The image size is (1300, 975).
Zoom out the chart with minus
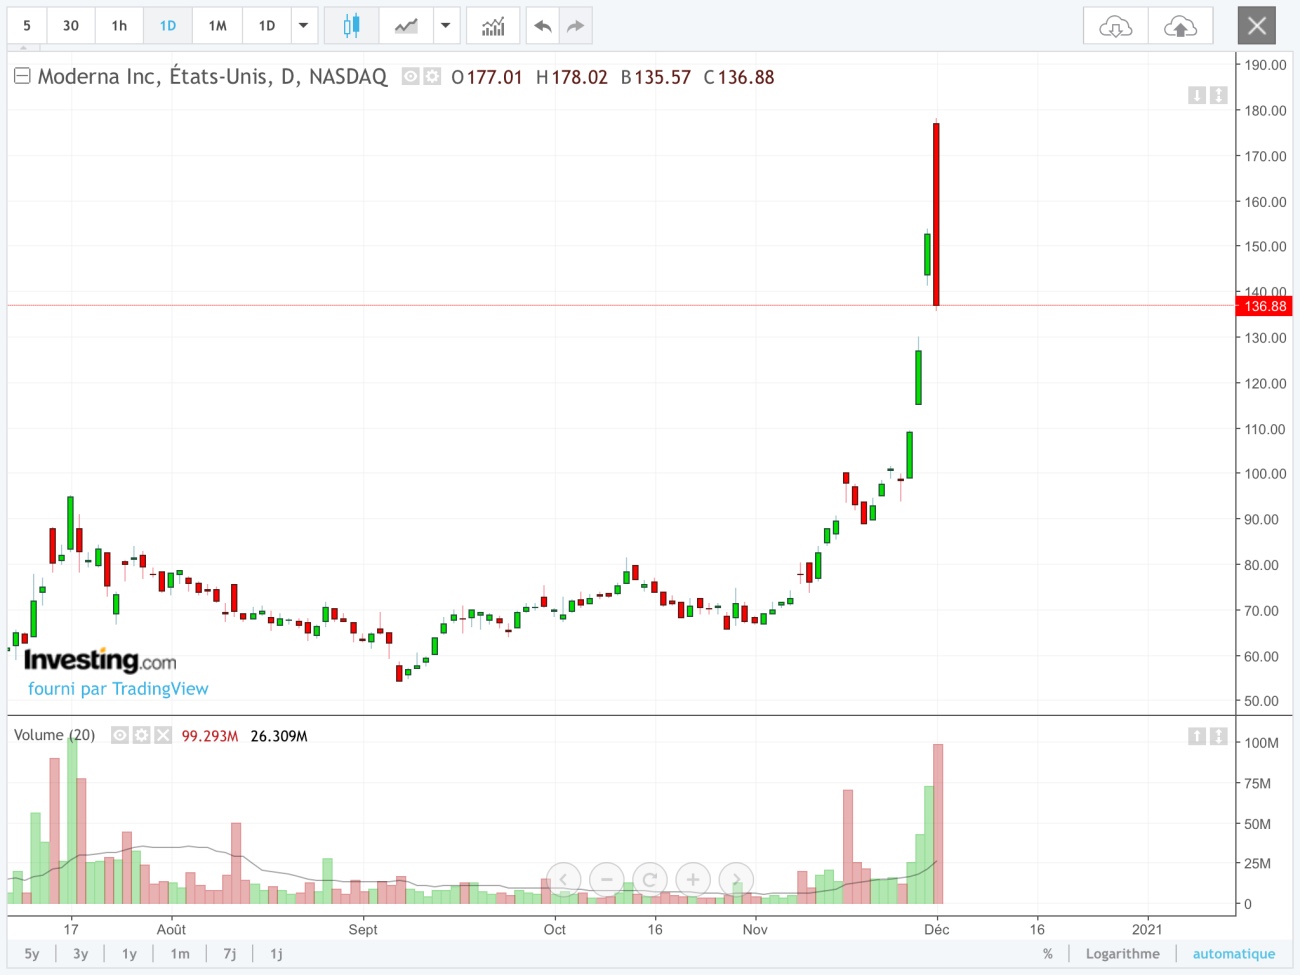pyautogui.click(x=606, y=880)
